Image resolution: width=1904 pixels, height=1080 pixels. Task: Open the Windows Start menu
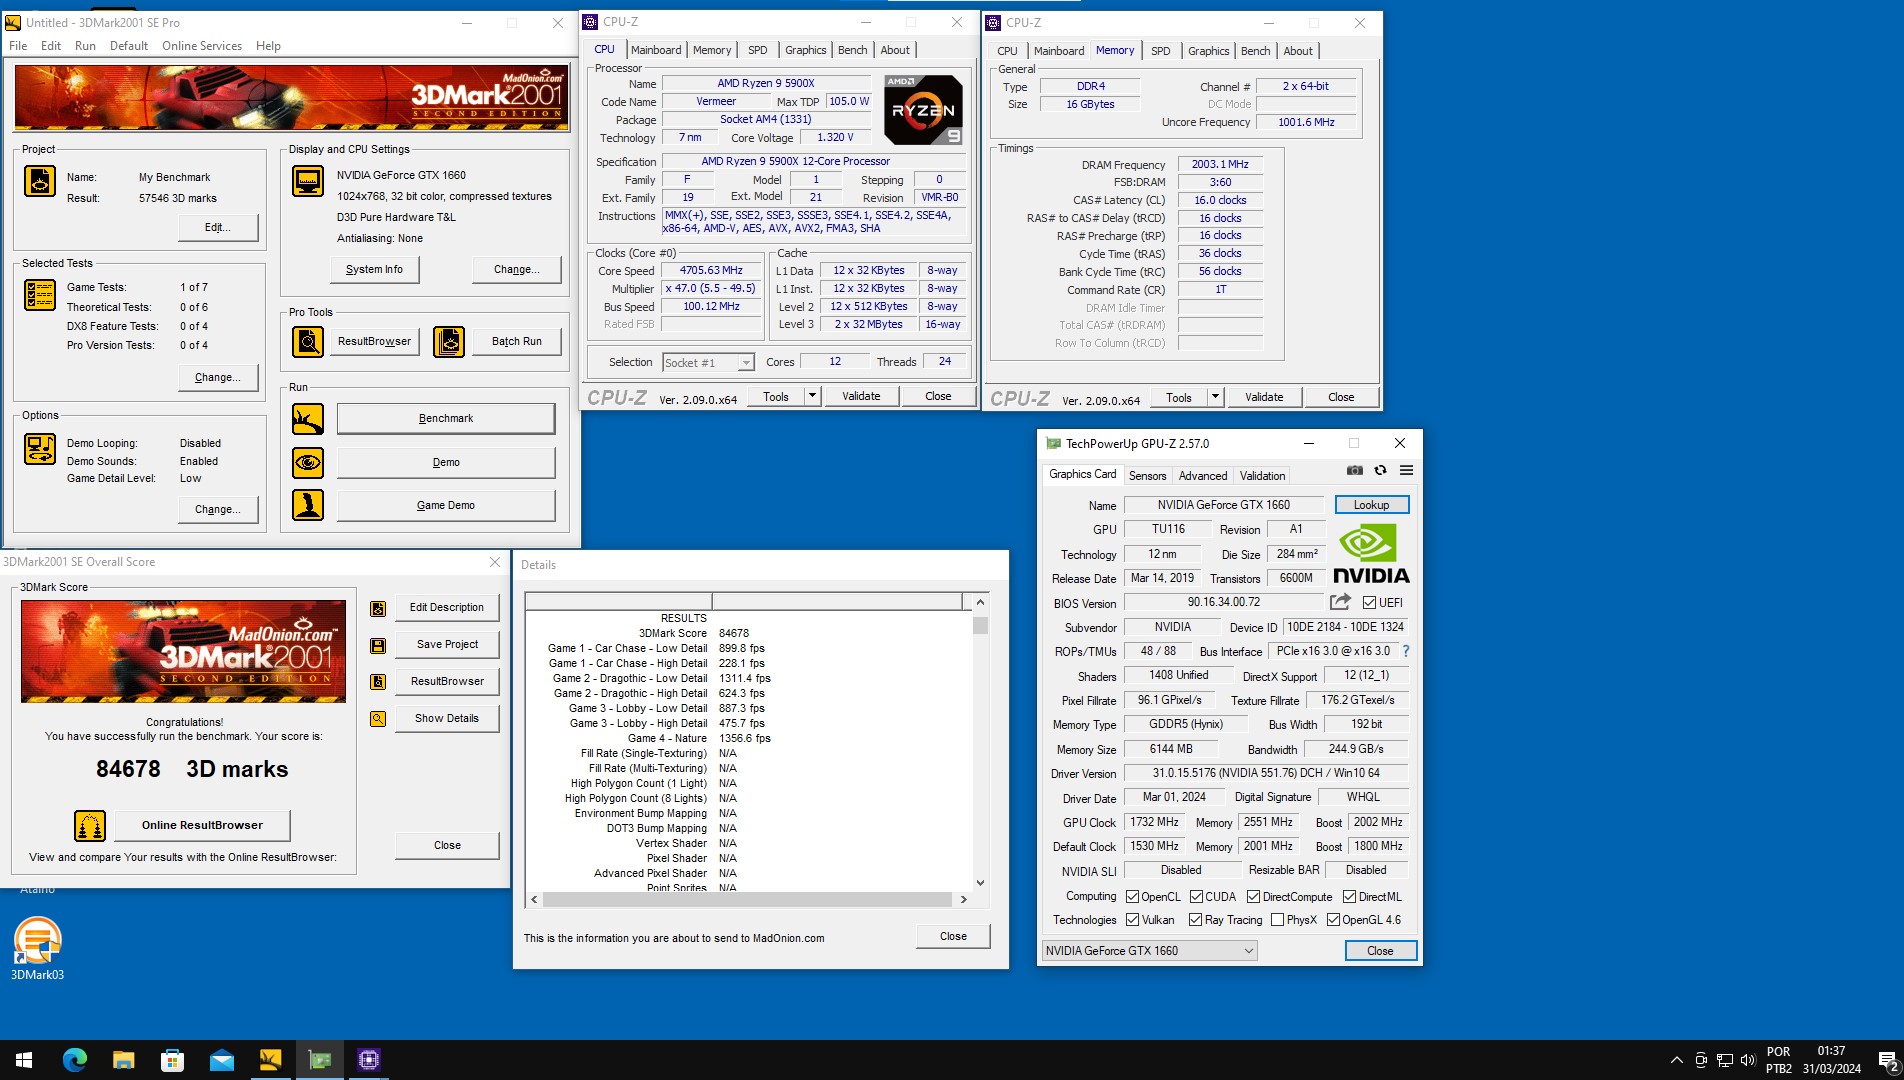[x=25, y=1060]
